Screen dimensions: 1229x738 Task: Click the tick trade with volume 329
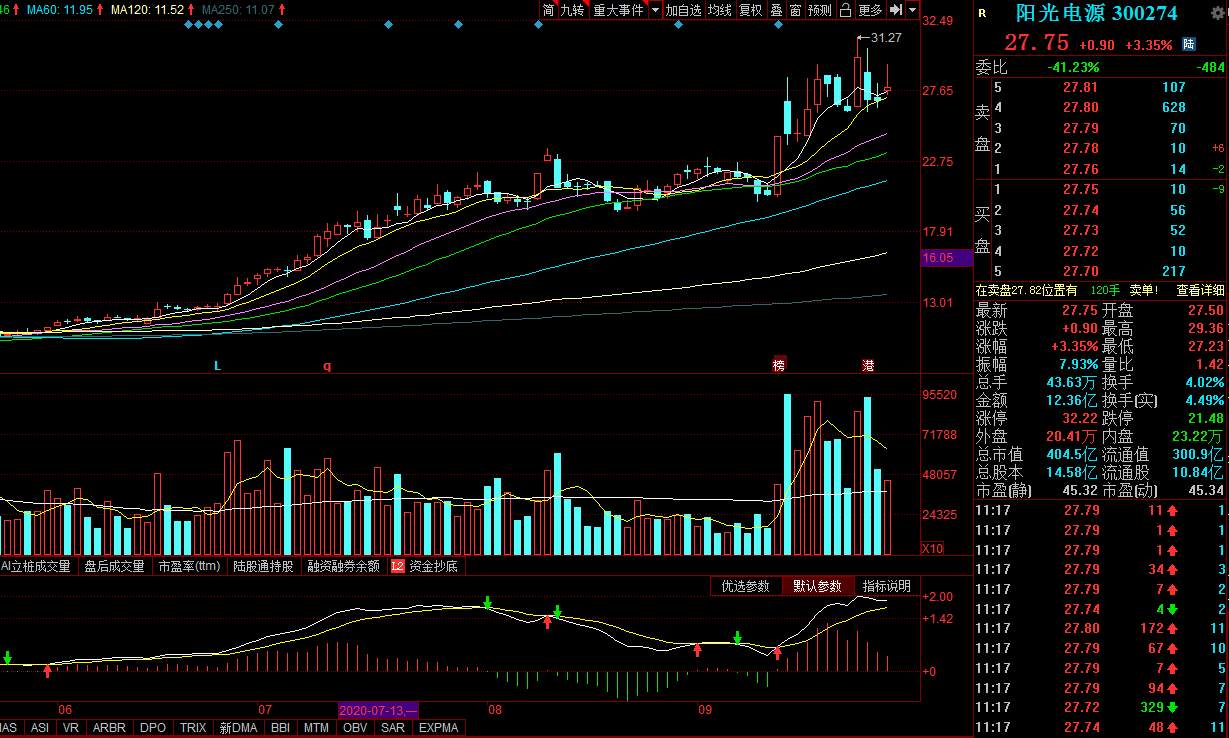coord(1154,707)
